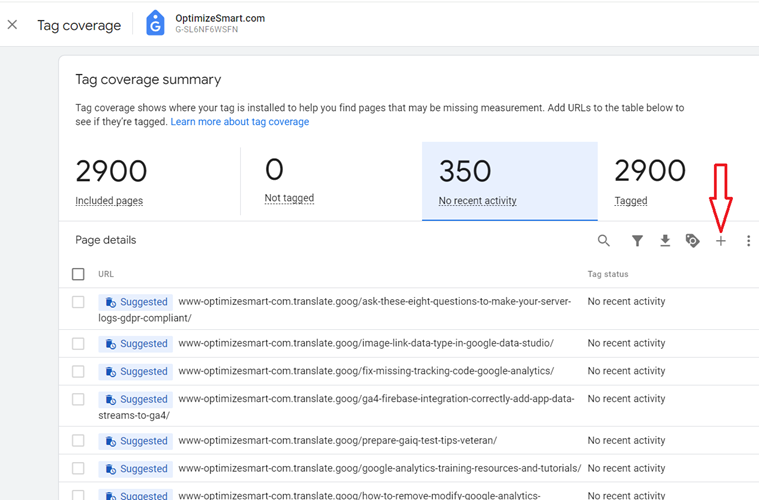
Task: Click the tag icon in the Page details toolbar
Action: [693, 241]
